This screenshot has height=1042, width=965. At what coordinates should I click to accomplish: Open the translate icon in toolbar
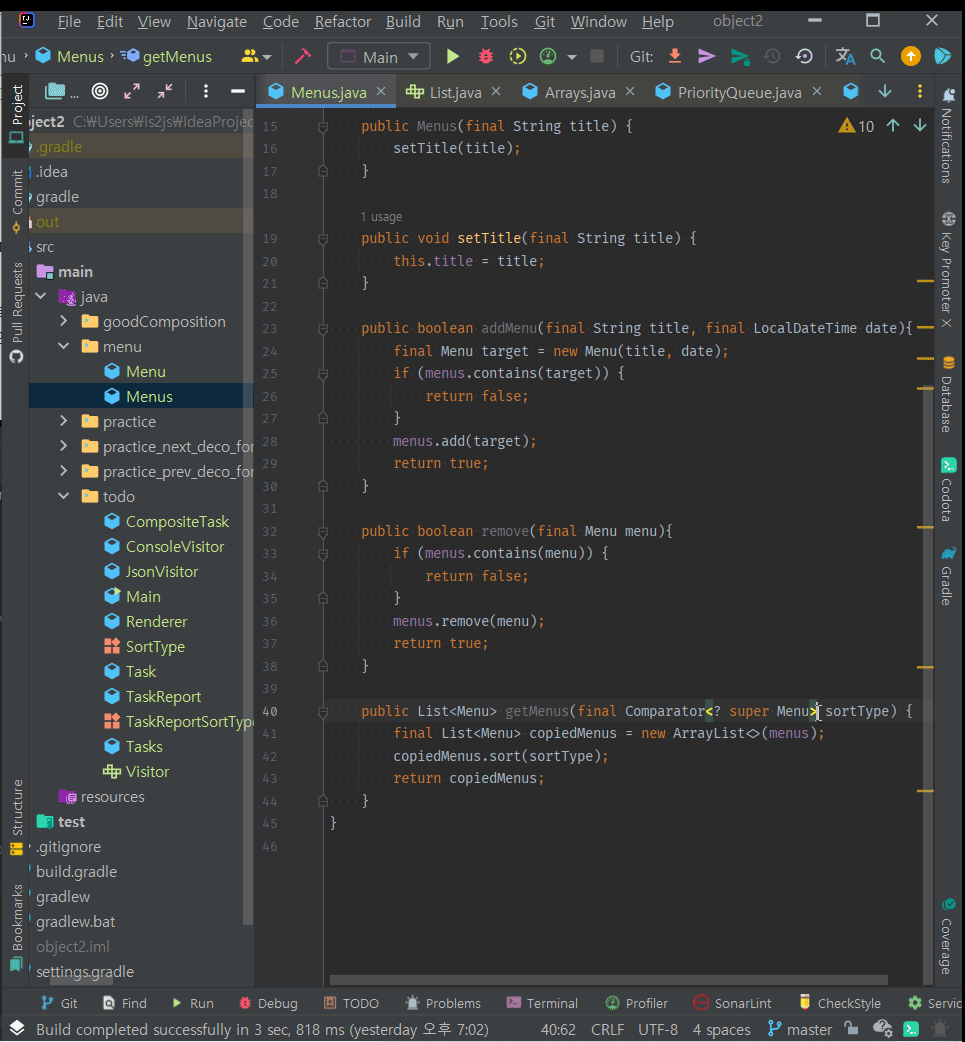point(845,56)
